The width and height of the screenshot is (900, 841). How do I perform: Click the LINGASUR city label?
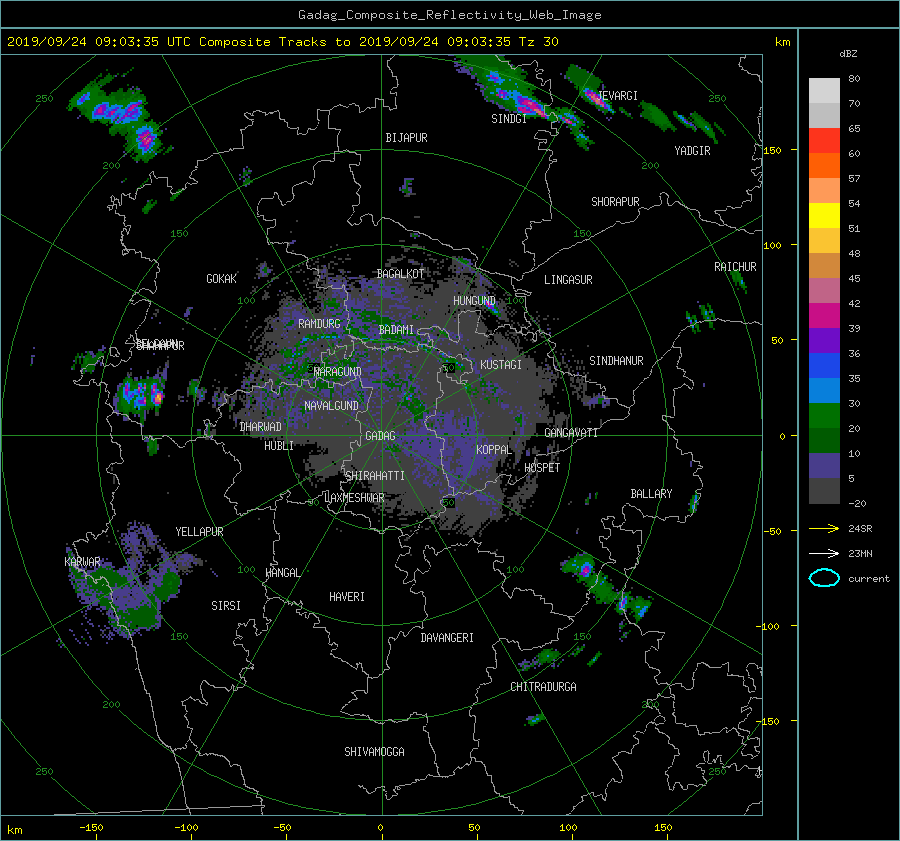(x=568, y=280)
